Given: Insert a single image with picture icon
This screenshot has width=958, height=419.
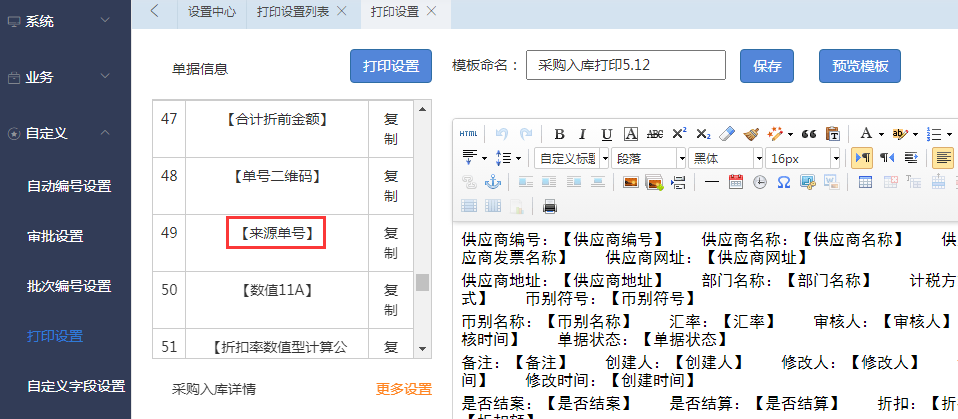Looking at the screenshot, I should (x=631, y=182).
